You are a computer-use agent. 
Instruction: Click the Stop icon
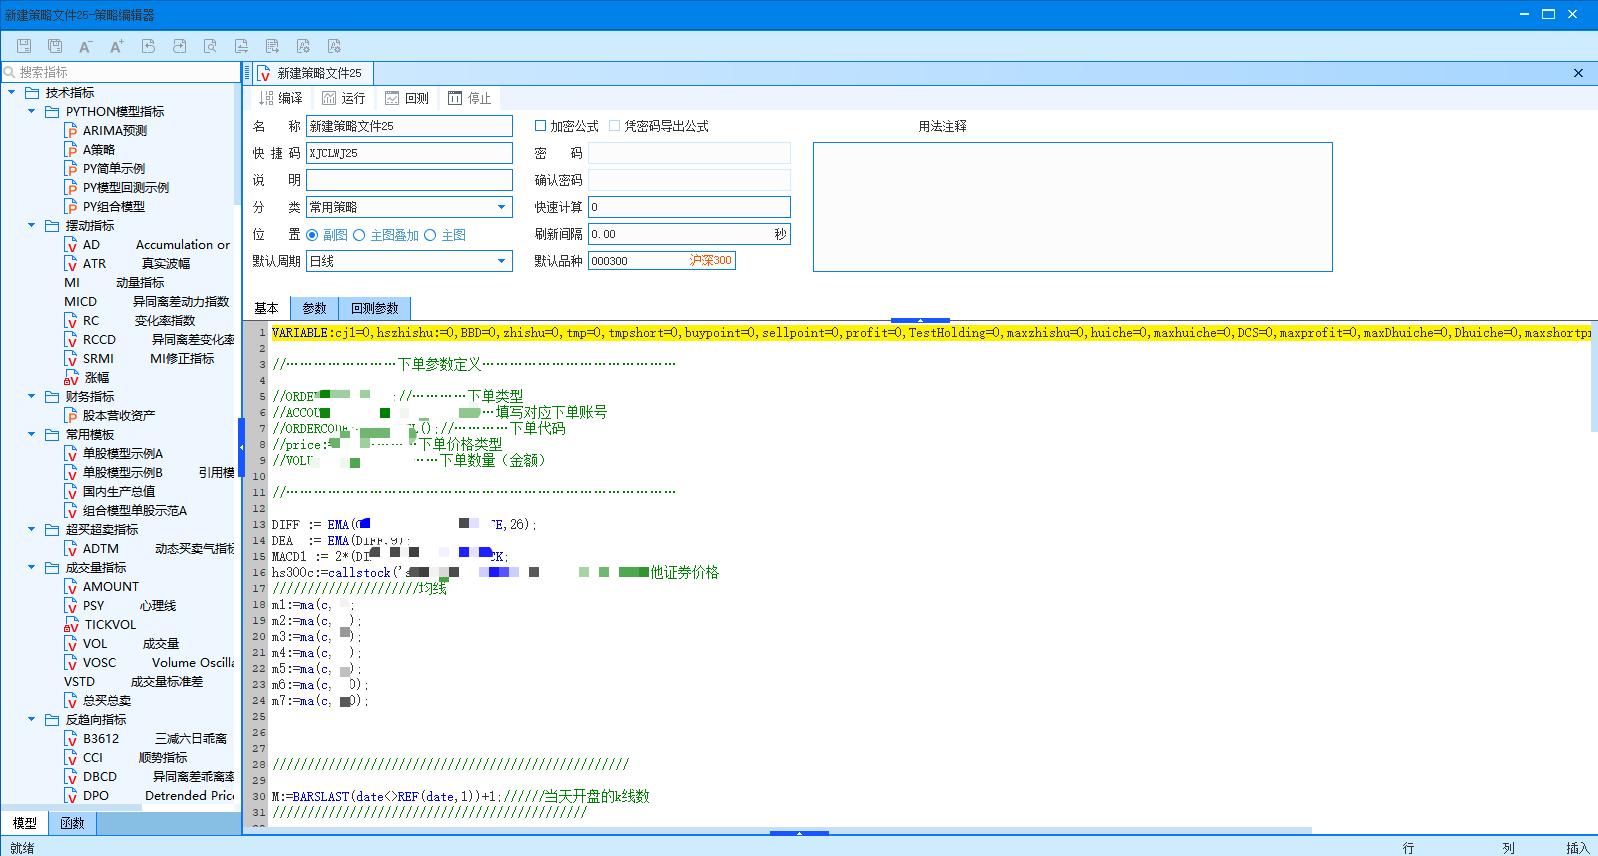click(x=455, y=98)
